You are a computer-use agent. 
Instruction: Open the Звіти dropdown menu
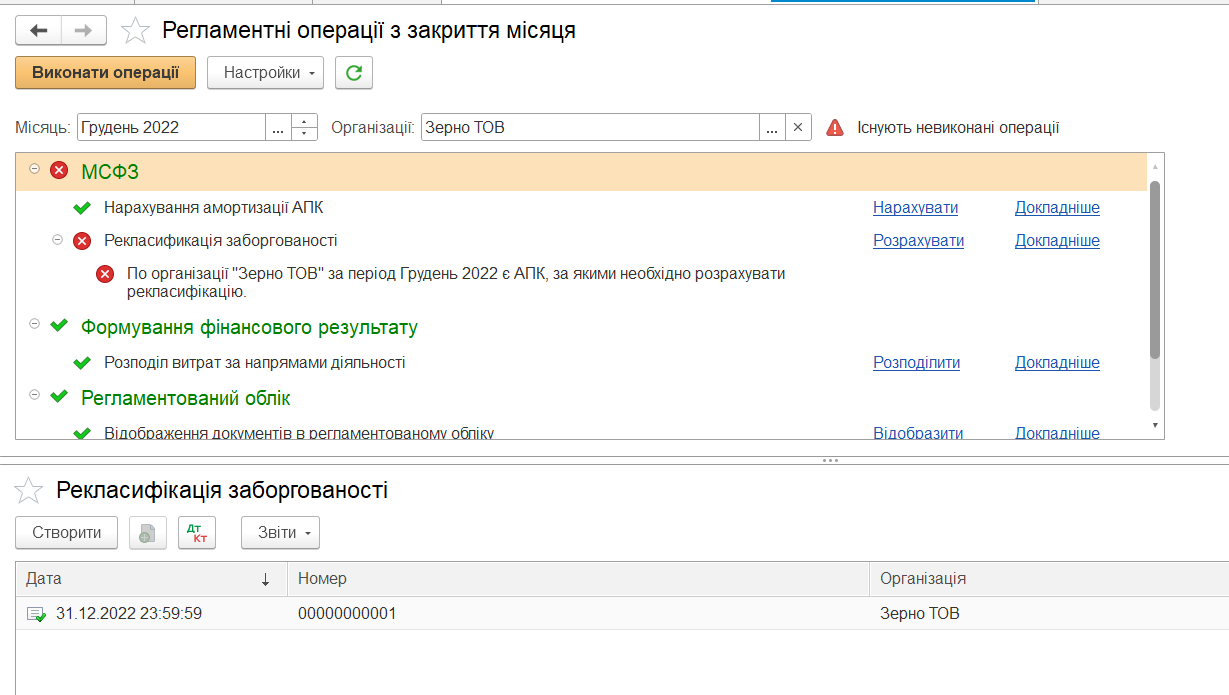coord(280,533)
